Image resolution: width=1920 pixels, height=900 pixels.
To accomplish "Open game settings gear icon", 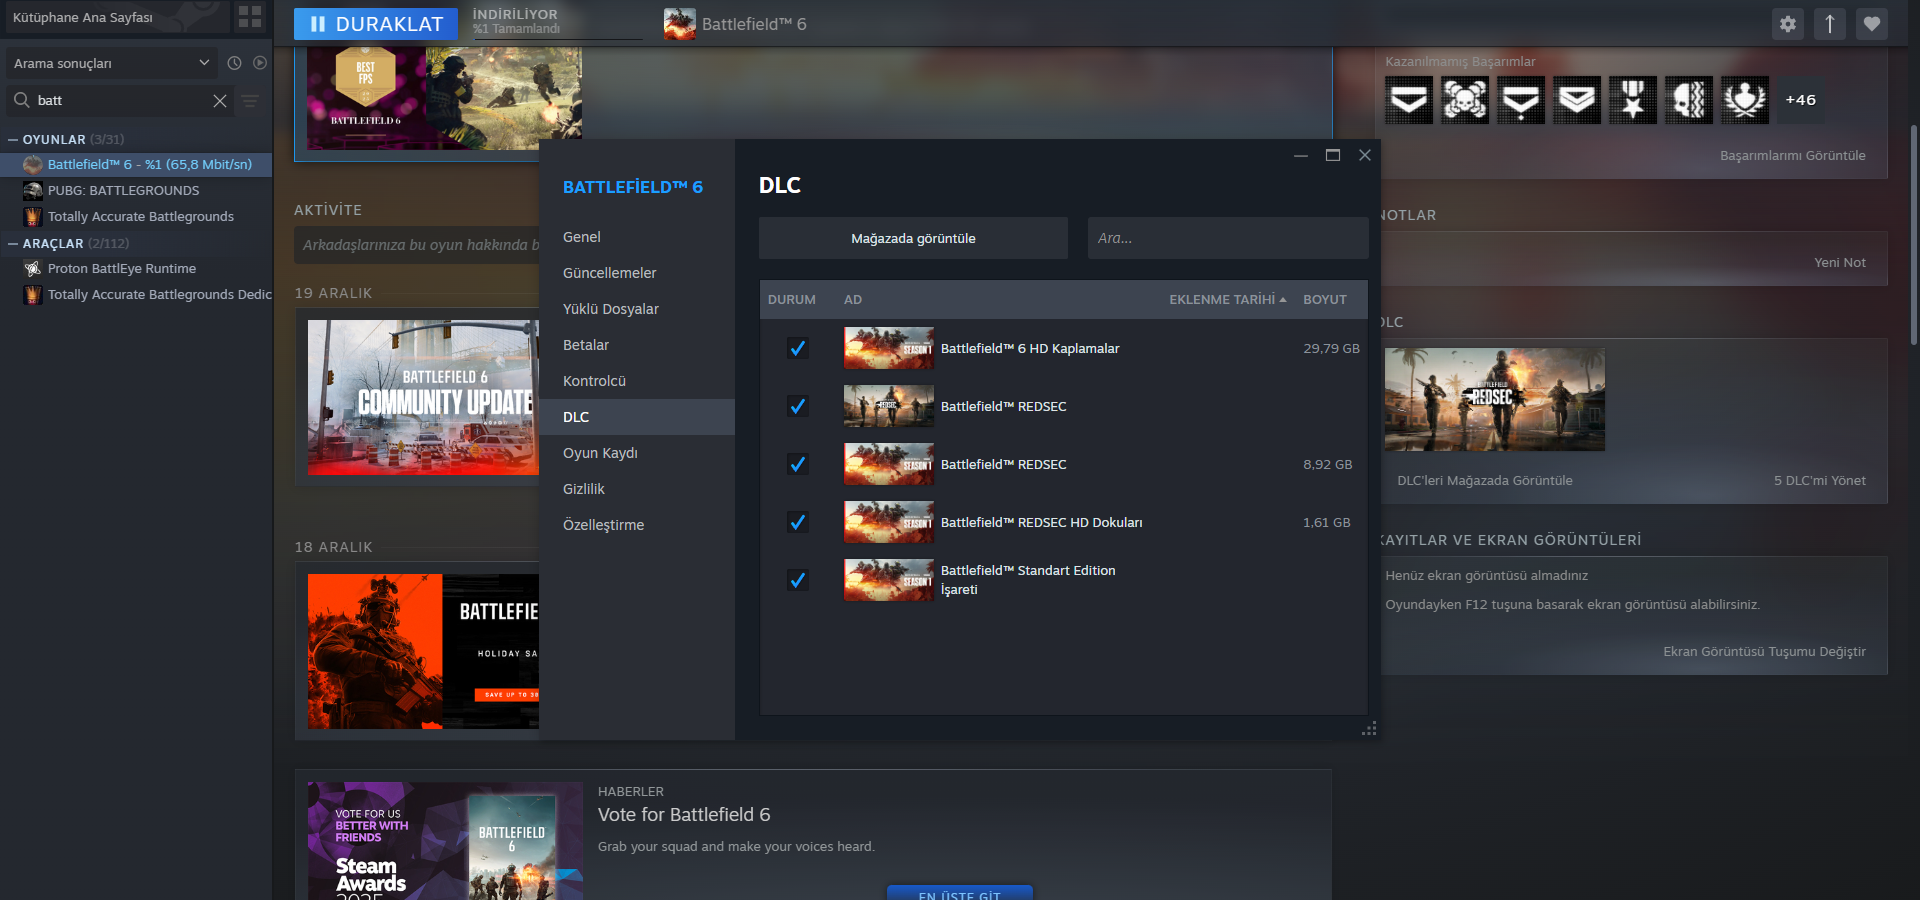I will [x=1788, y=24].
